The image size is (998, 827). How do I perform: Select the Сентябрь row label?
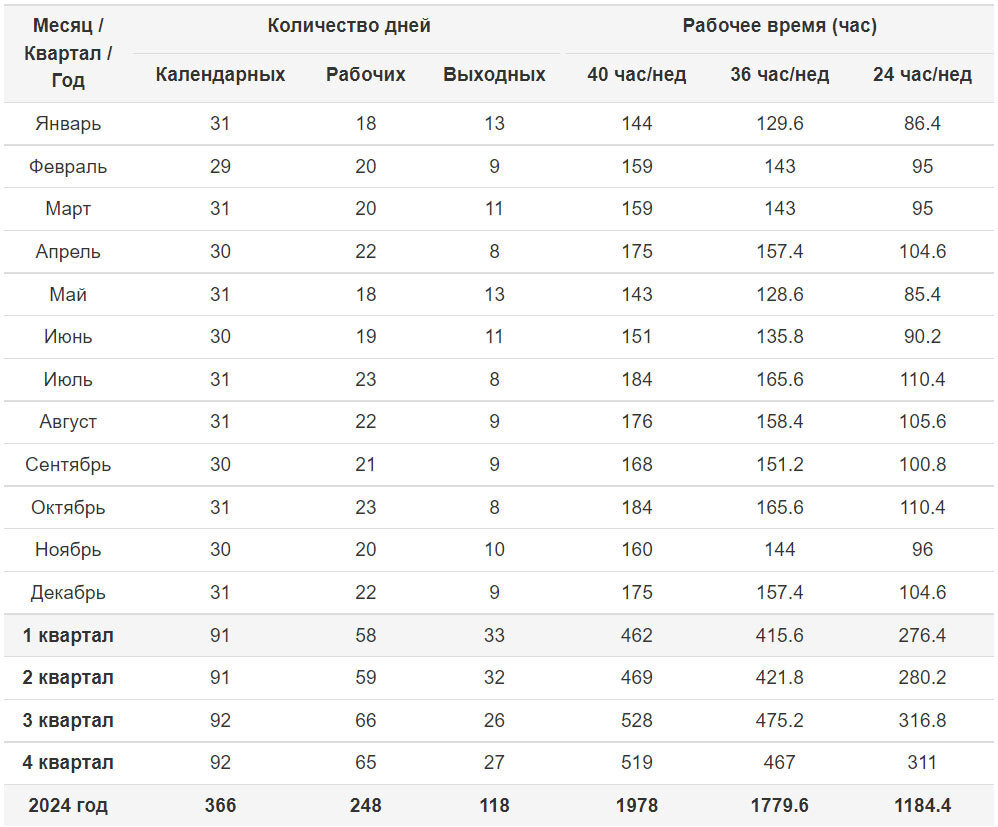[68, 465]
